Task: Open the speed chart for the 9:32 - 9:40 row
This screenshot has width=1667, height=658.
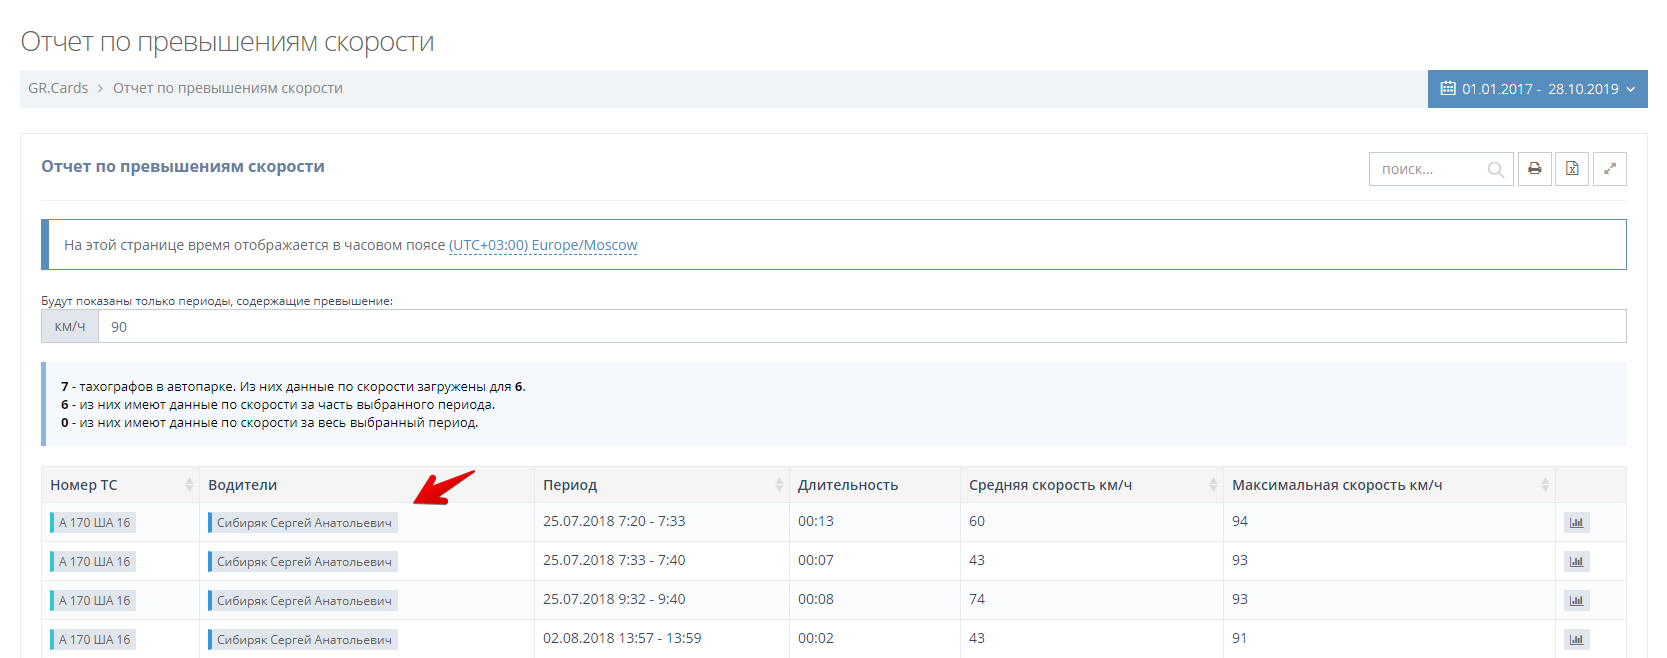Action: (x=1576, y=601)
